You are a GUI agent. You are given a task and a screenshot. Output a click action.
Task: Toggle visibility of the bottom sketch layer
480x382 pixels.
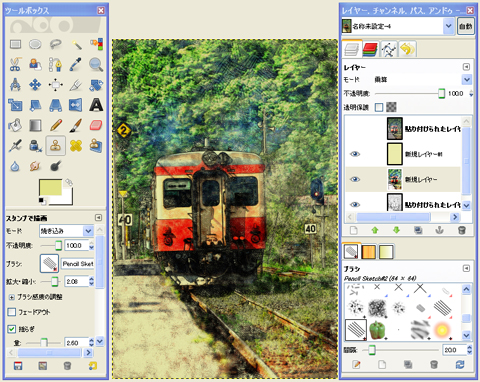355,204
